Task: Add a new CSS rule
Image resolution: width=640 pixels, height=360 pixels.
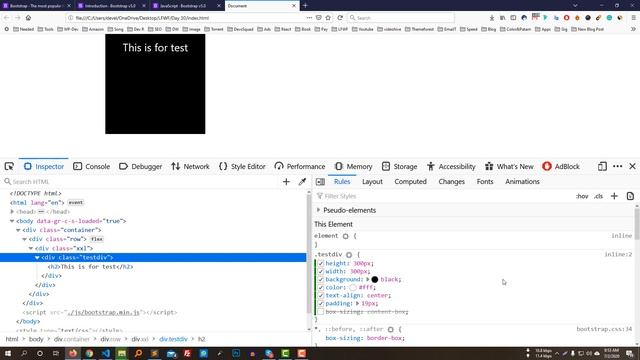Action: [x=614, y=196]
